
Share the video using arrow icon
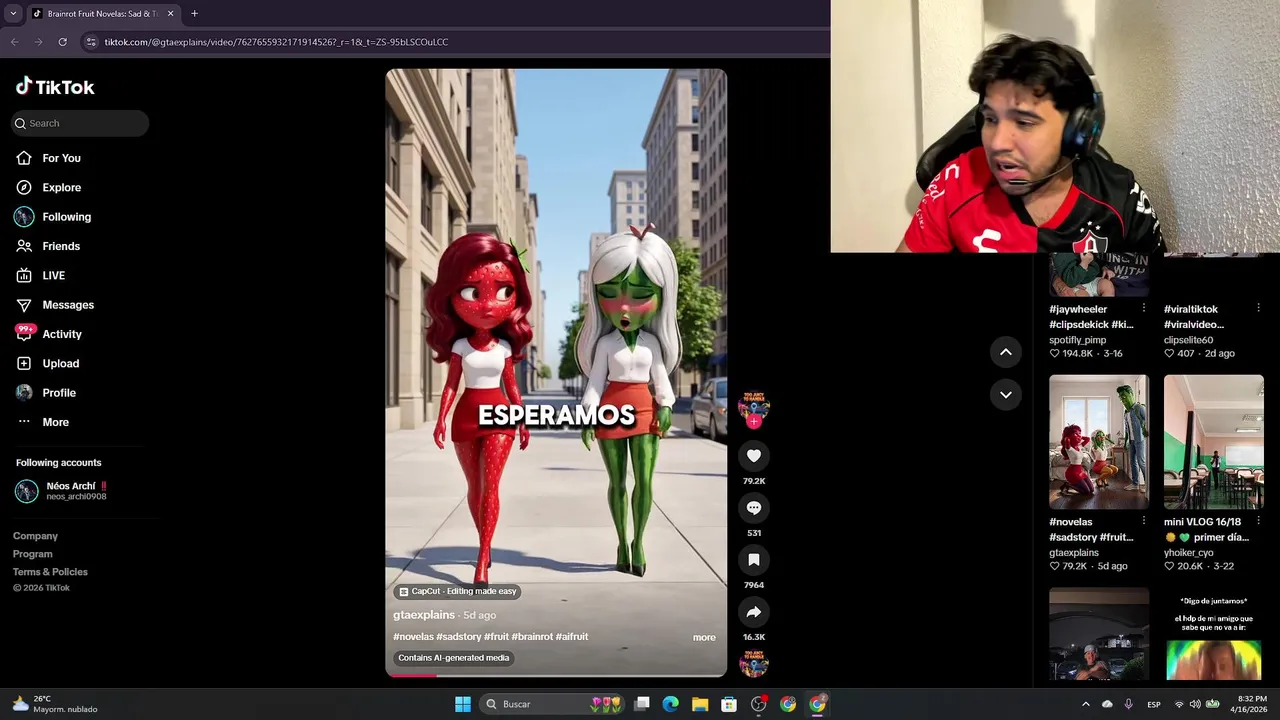coord(754,612)
